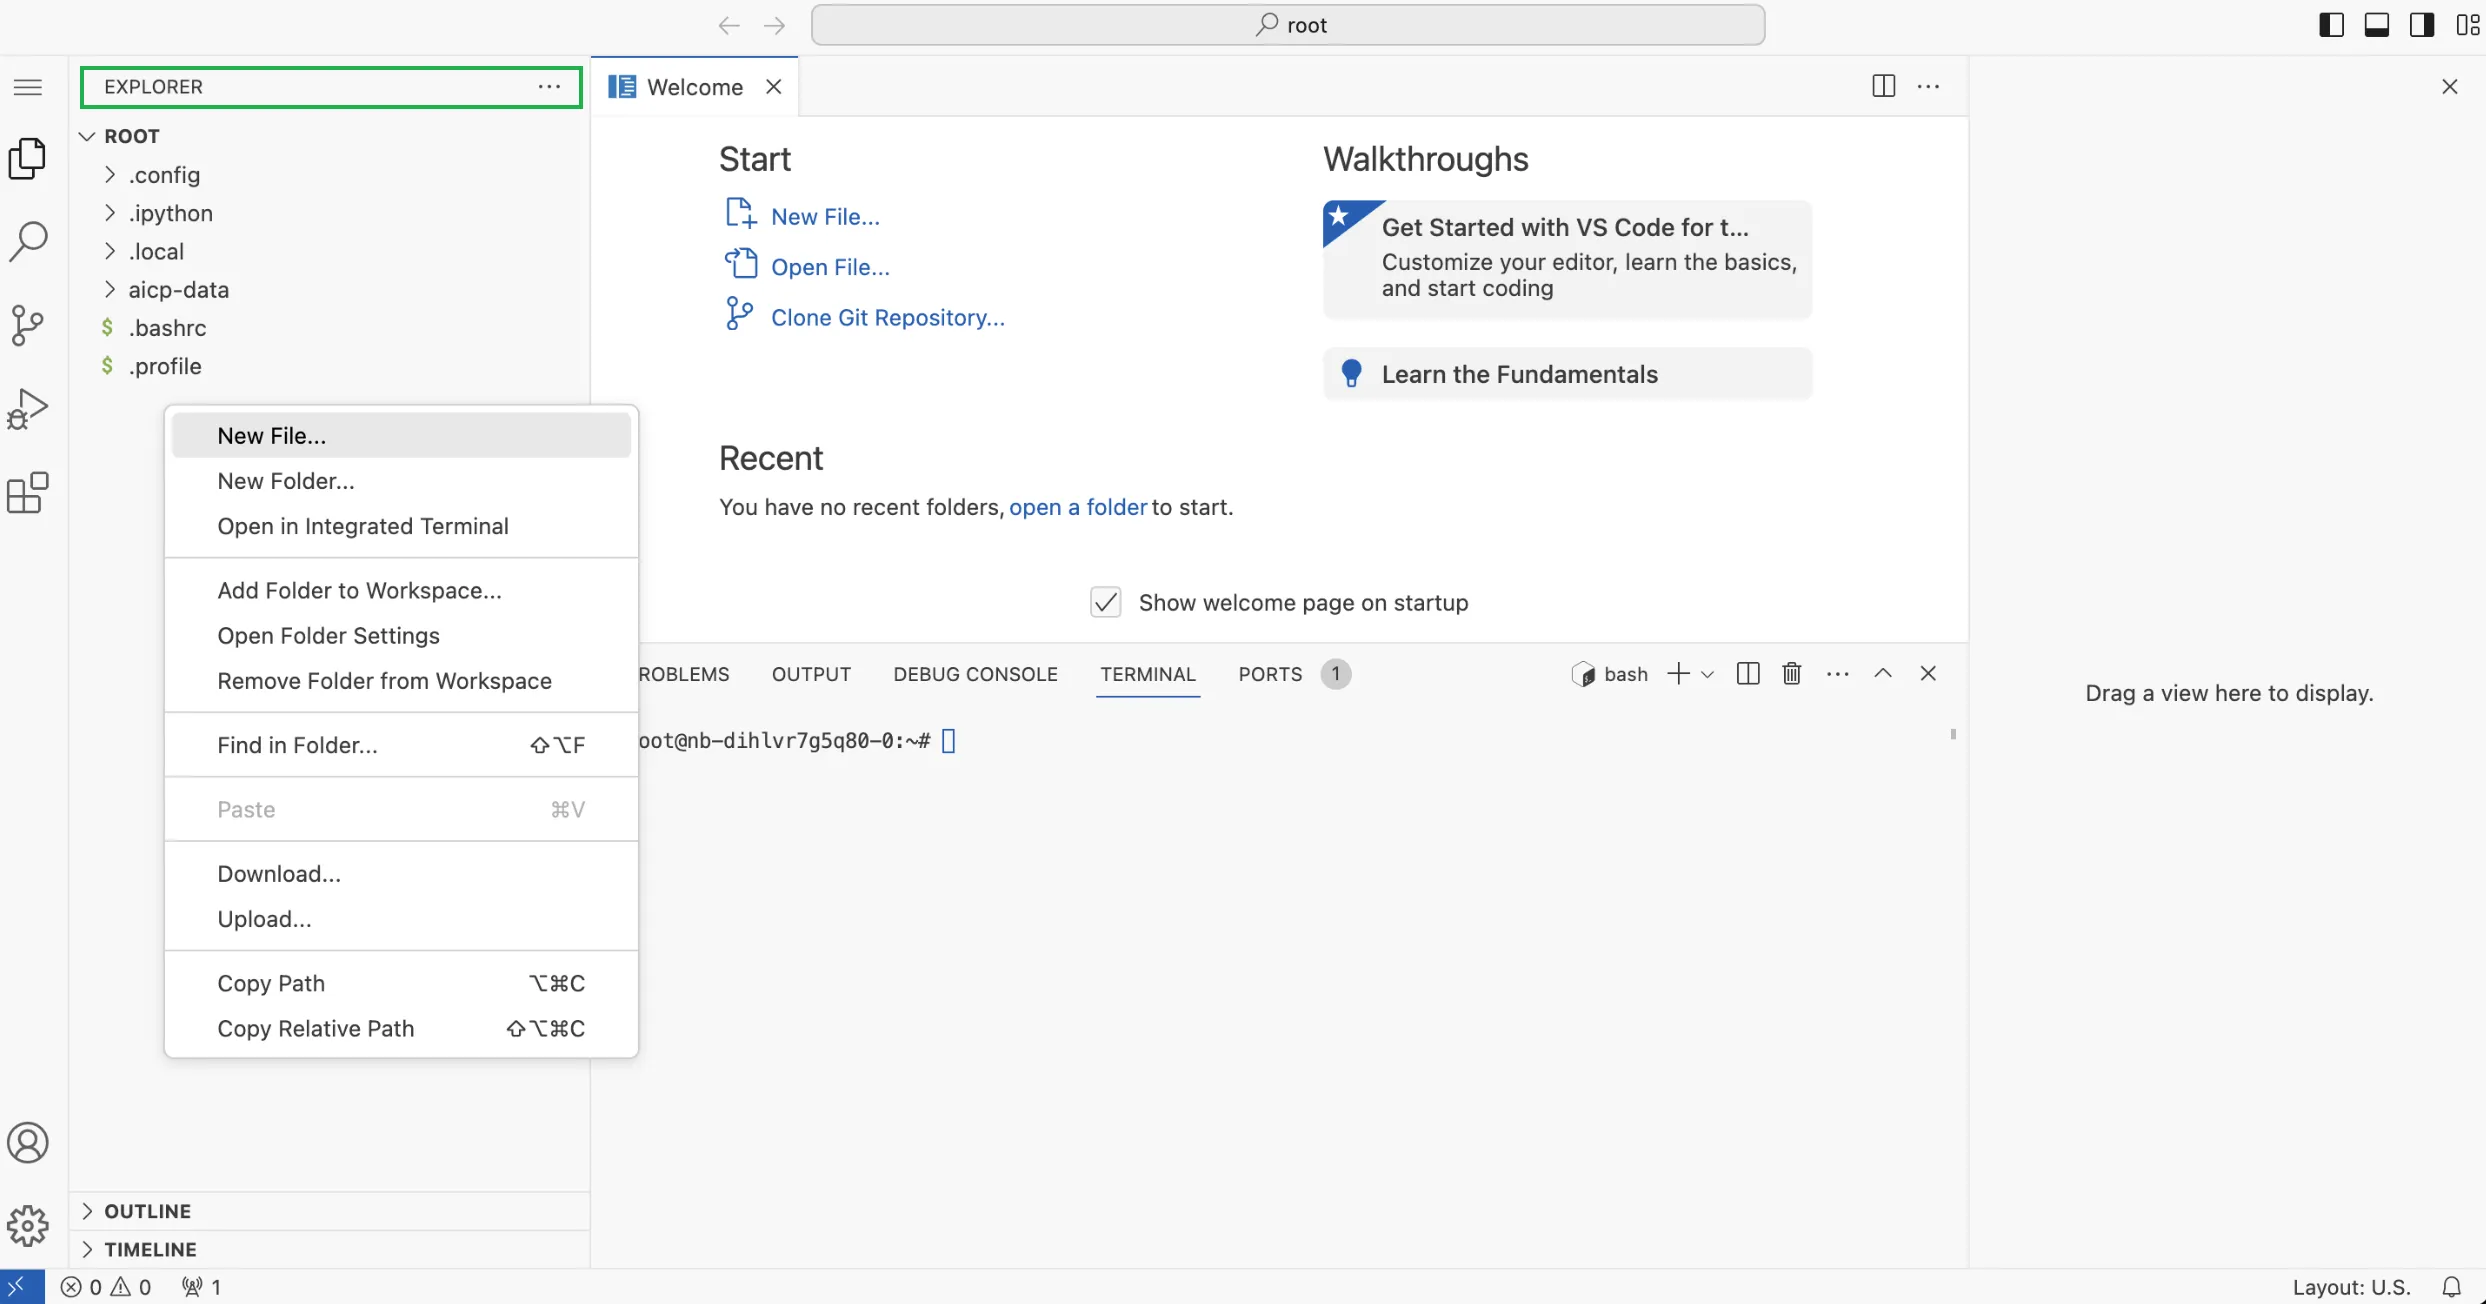This screenshot has height=1304, width=2486.
Task: Go forward with the right arrow
Action: coord(775,25)
